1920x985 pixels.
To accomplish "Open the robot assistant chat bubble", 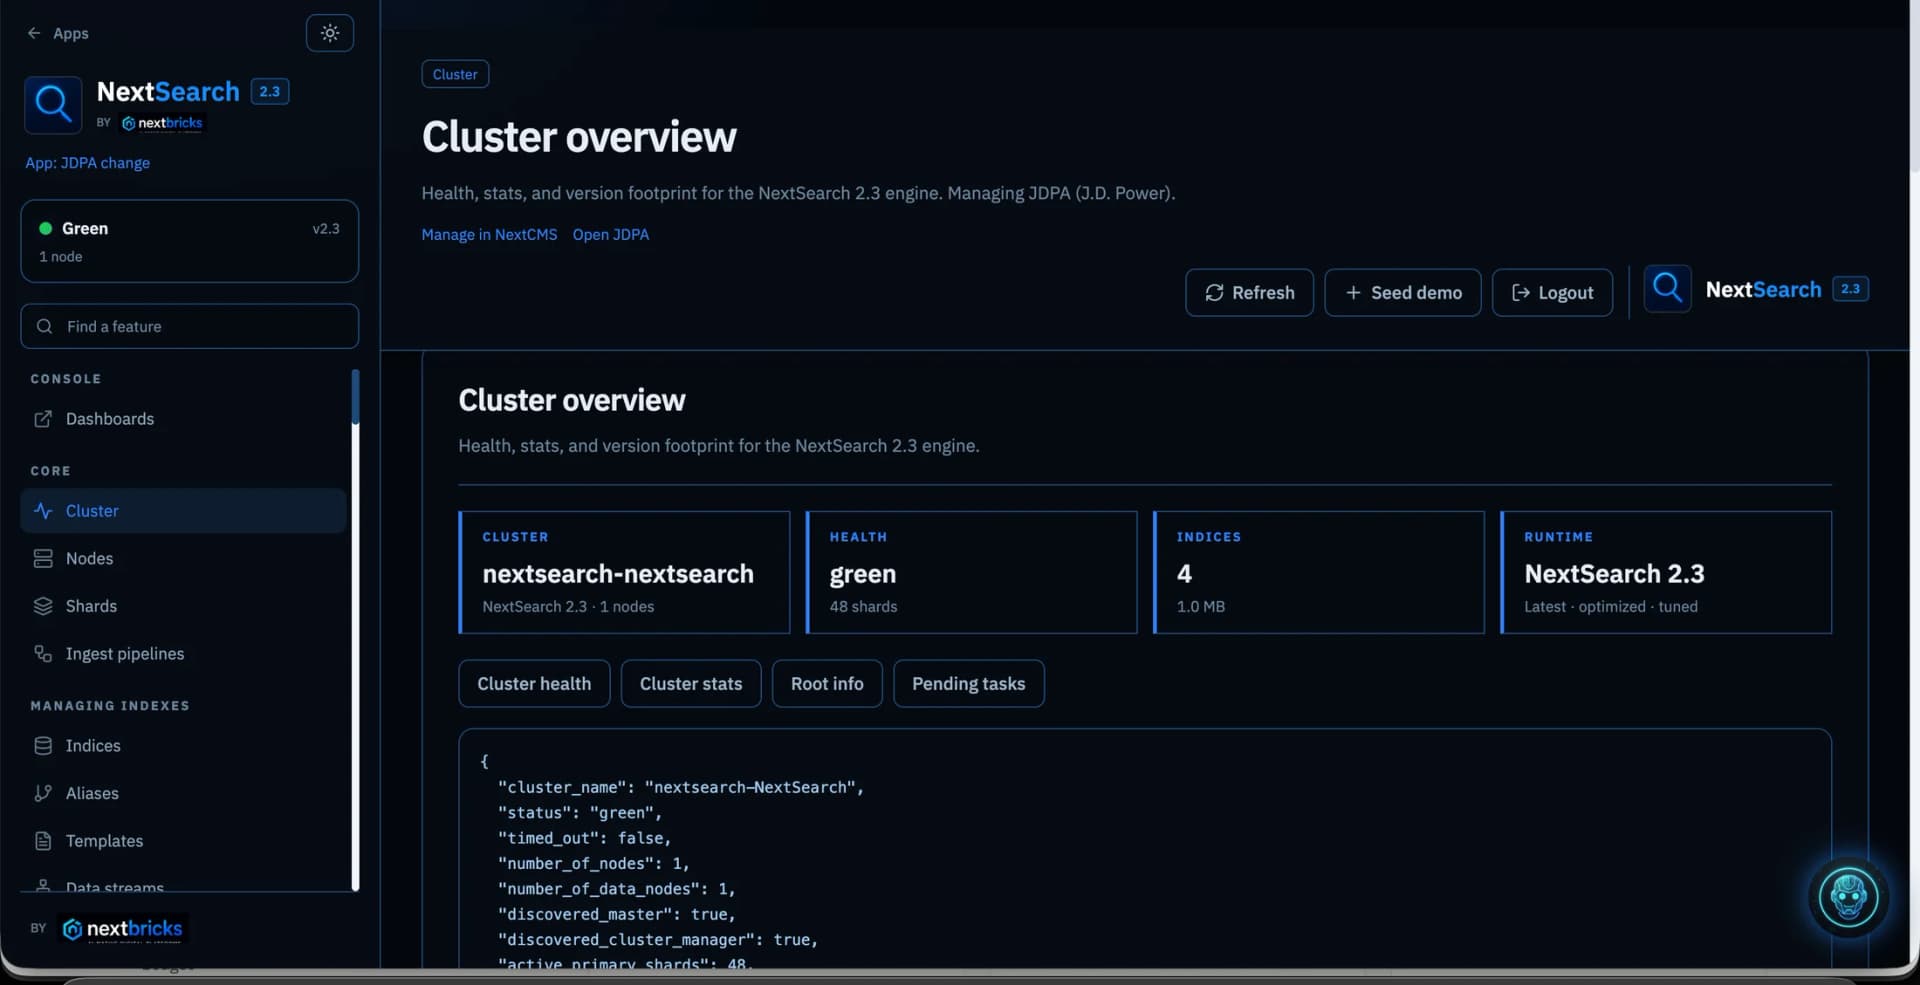I will tap(1848, 897).
